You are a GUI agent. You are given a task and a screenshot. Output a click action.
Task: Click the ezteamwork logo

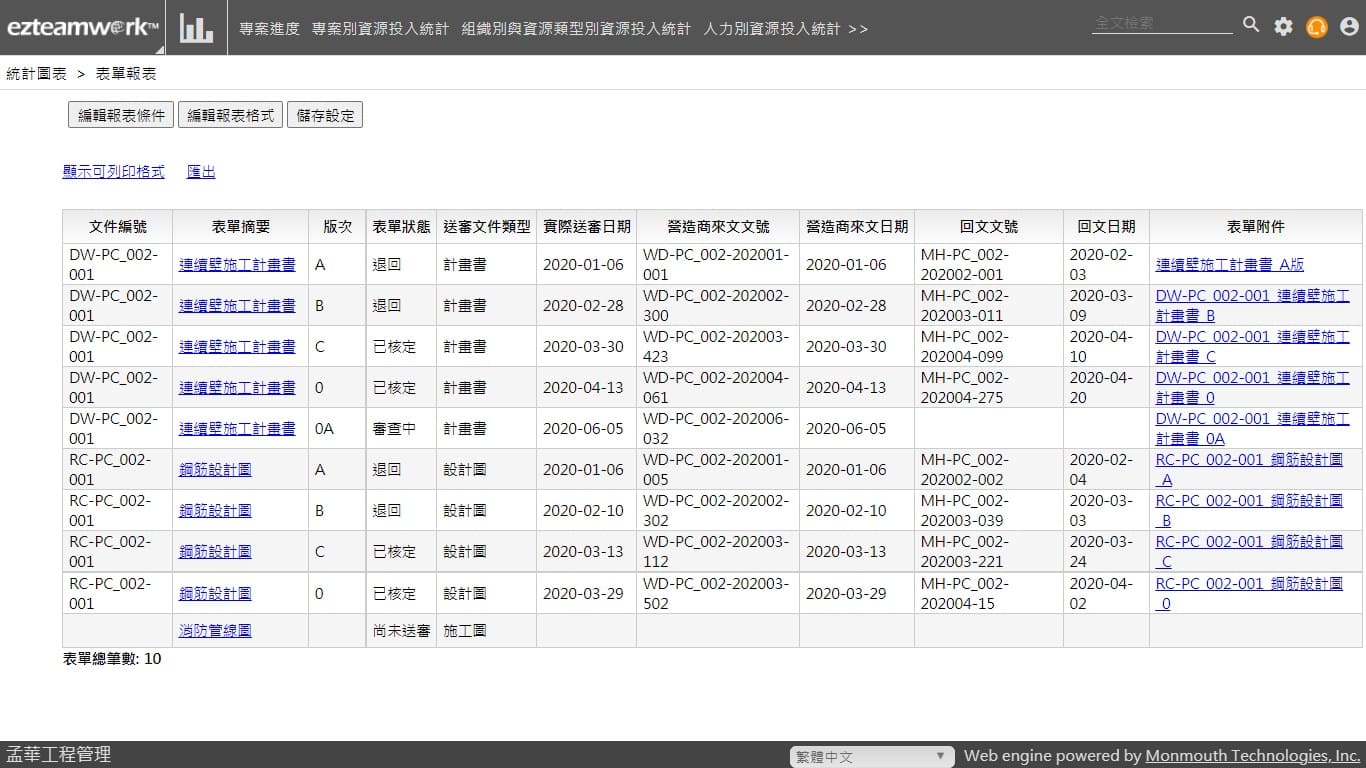[82, 28]
